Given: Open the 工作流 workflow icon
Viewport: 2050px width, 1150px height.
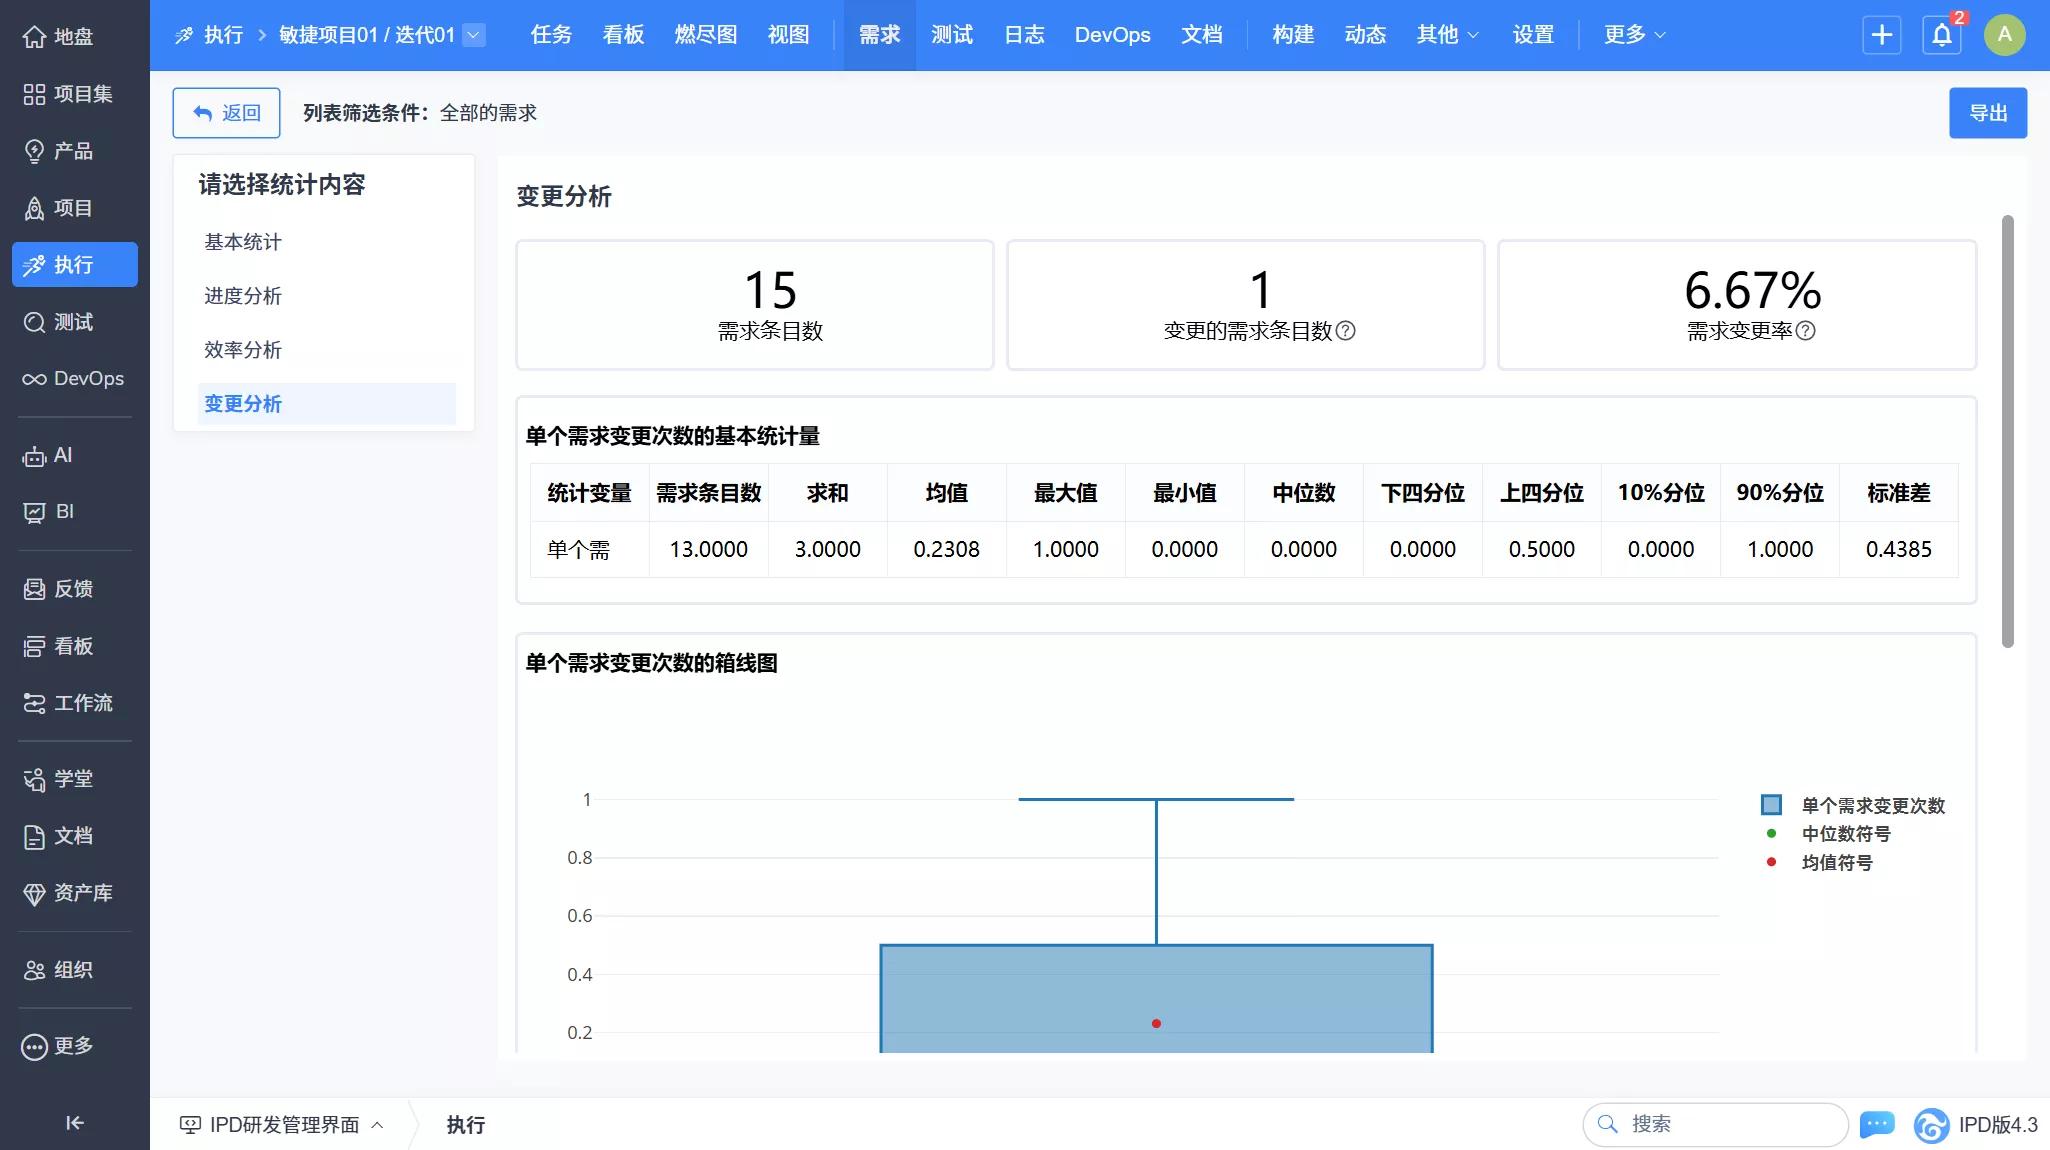Looking at the screenshot, I should (36, 704).
